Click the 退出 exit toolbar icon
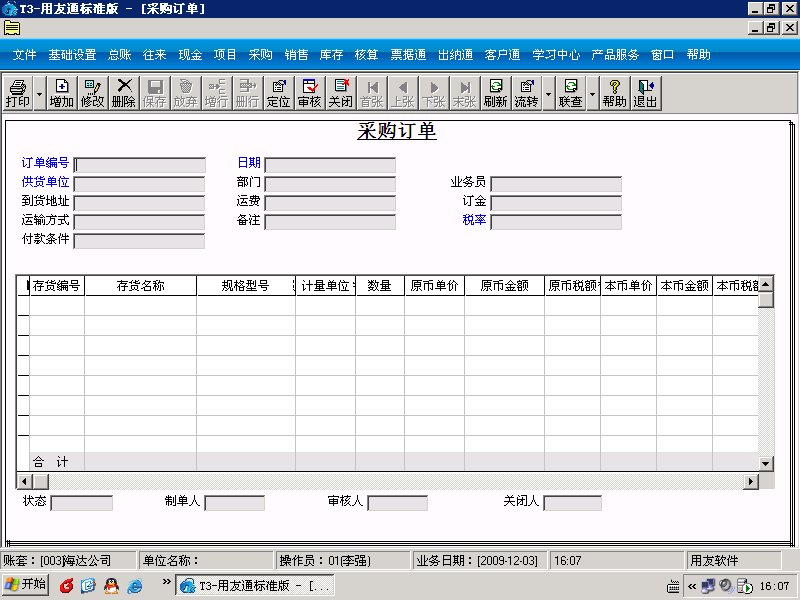 645,93
